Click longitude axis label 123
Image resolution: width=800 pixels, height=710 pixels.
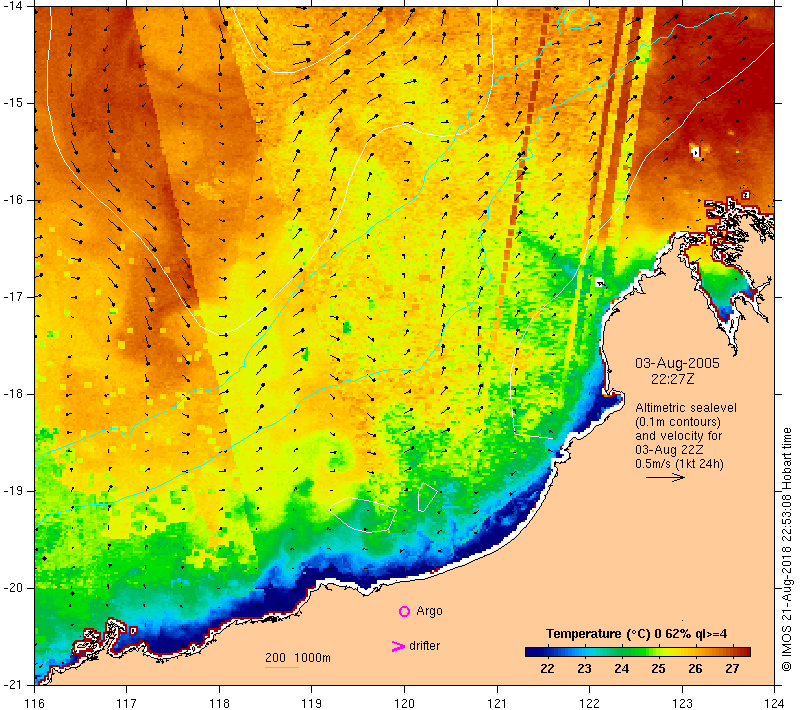[x=682, y=703]
